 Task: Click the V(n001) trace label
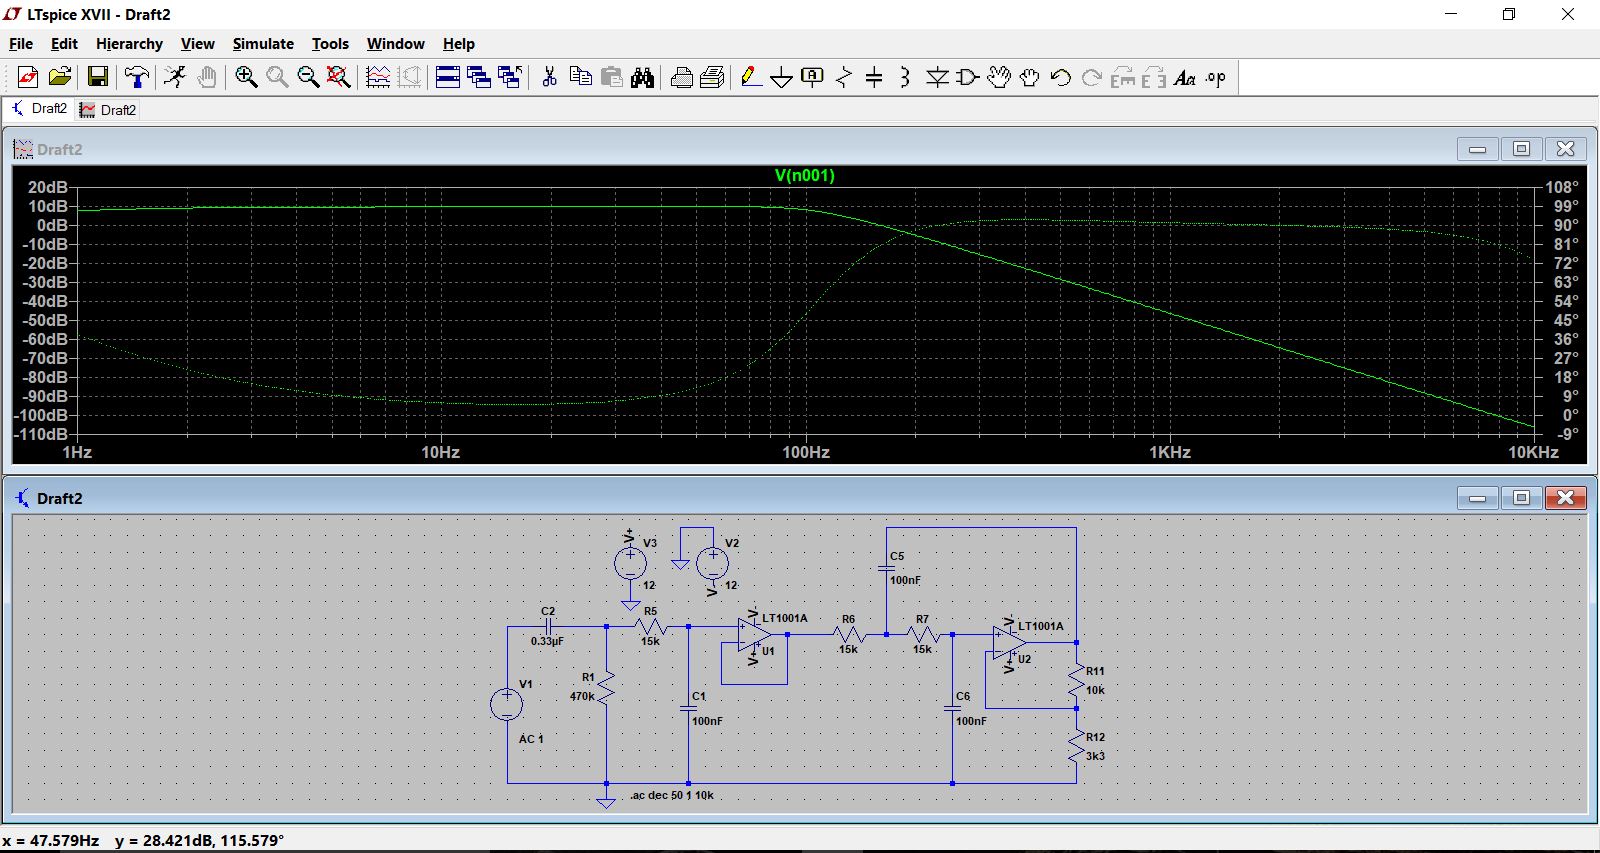tap(804, 176)
